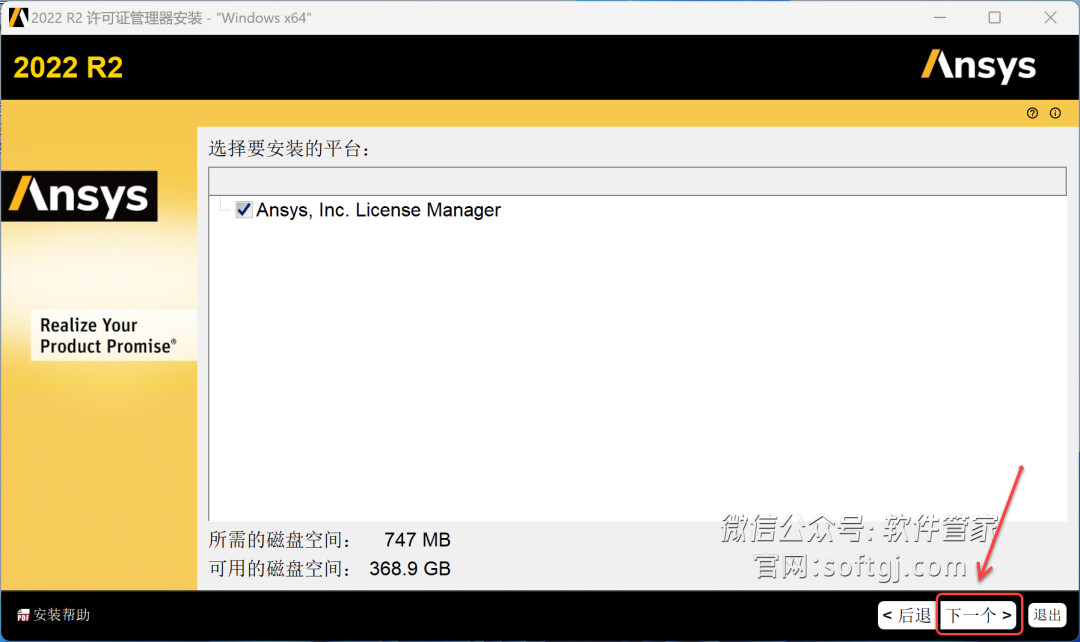Minimize the installer window
This screenshot has width=1080, height=642.
(939, 17)
